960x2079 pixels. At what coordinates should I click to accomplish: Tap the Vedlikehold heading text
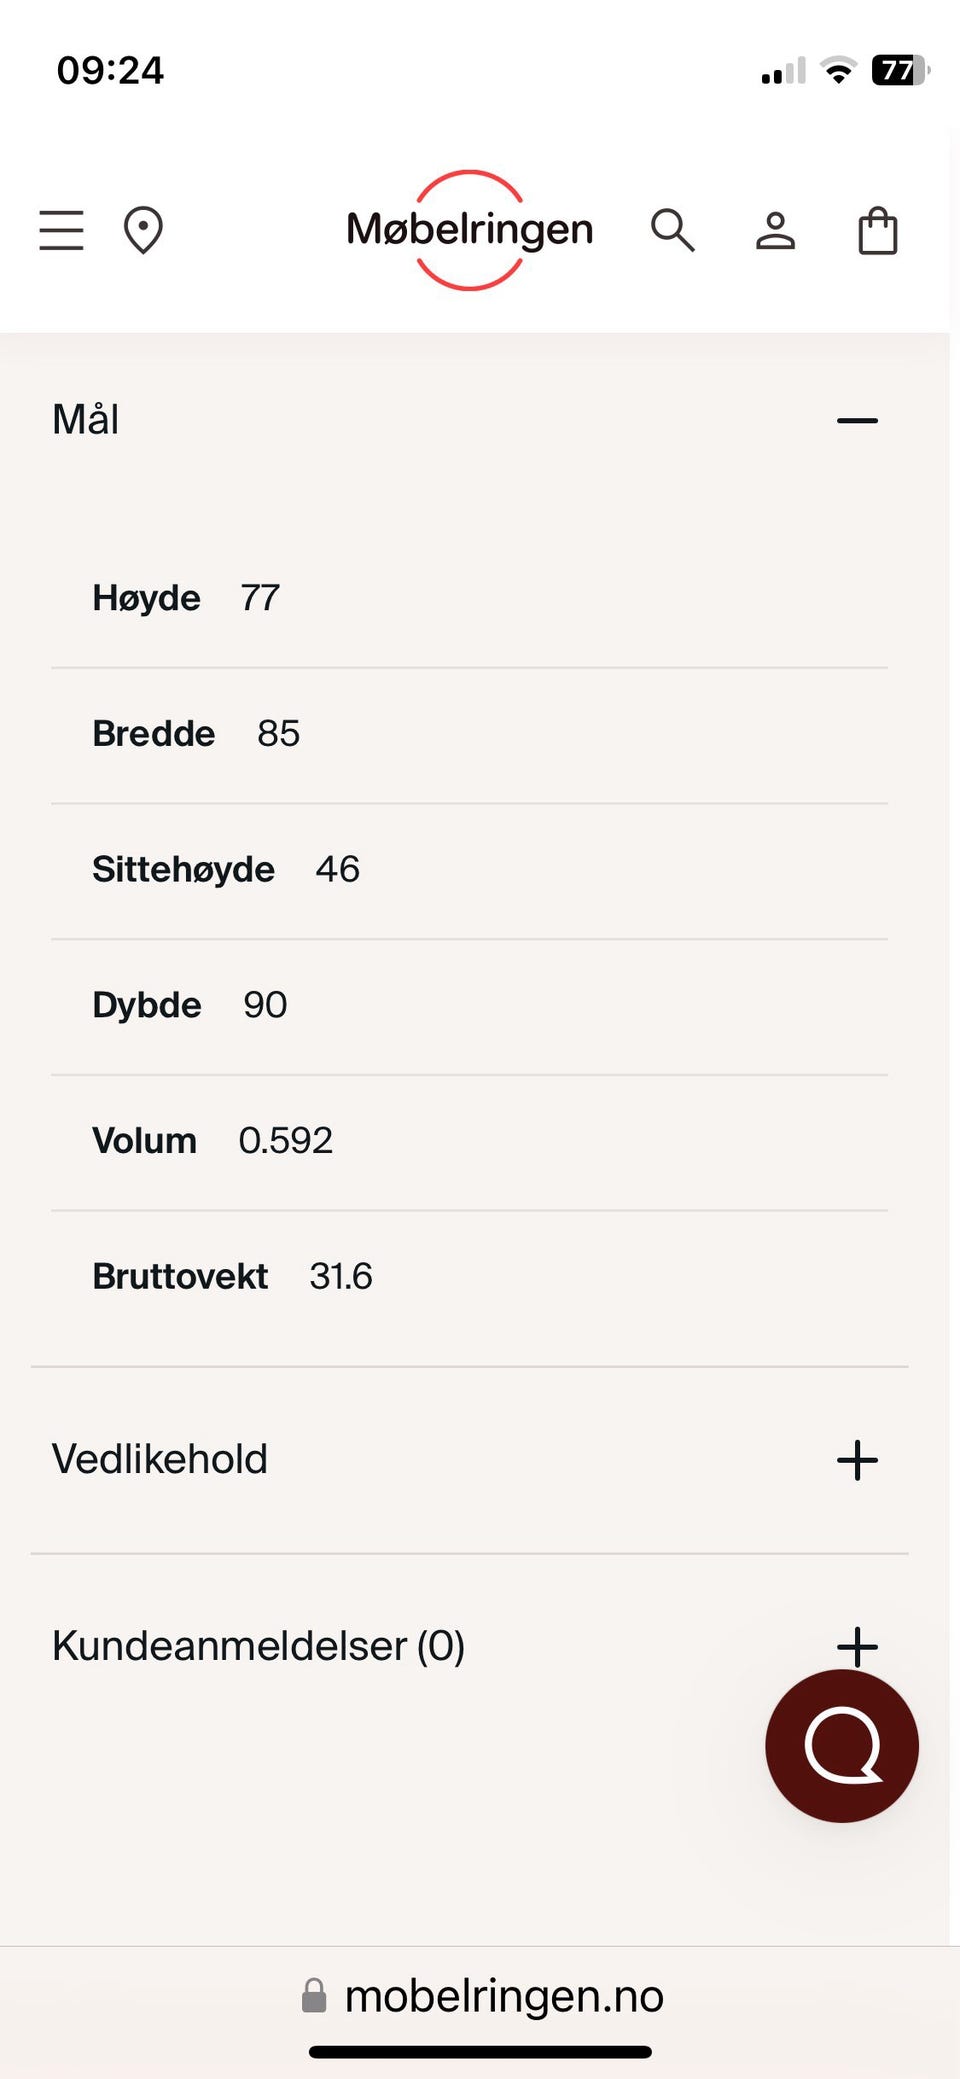(160, 1460)
